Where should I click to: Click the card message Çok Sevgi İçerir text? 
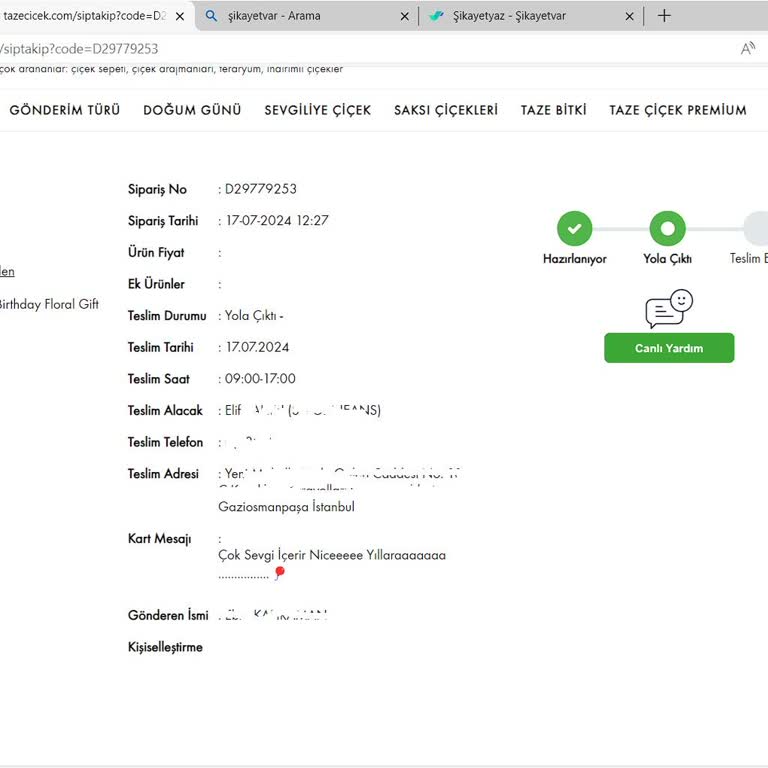pyautogui.click(x=332, y=555)
